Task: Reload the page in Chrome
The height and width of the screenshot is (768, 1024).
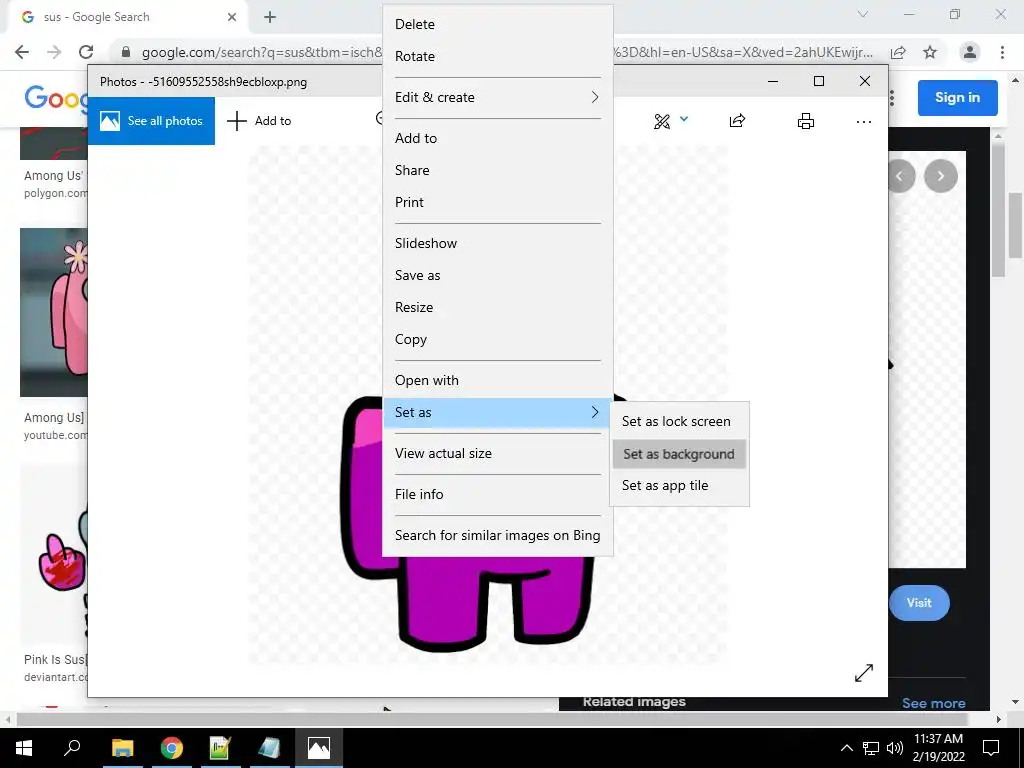Action: [86, 52]
